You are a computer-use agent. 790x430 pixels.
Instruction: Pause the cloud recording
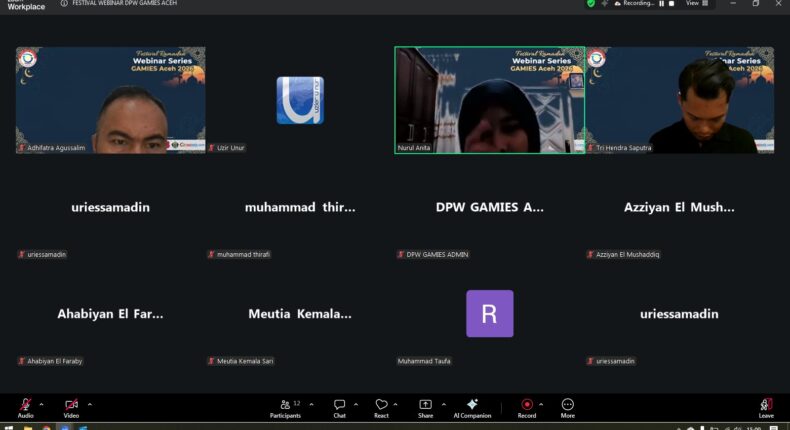pyautogui.click(x=662, y=4)
